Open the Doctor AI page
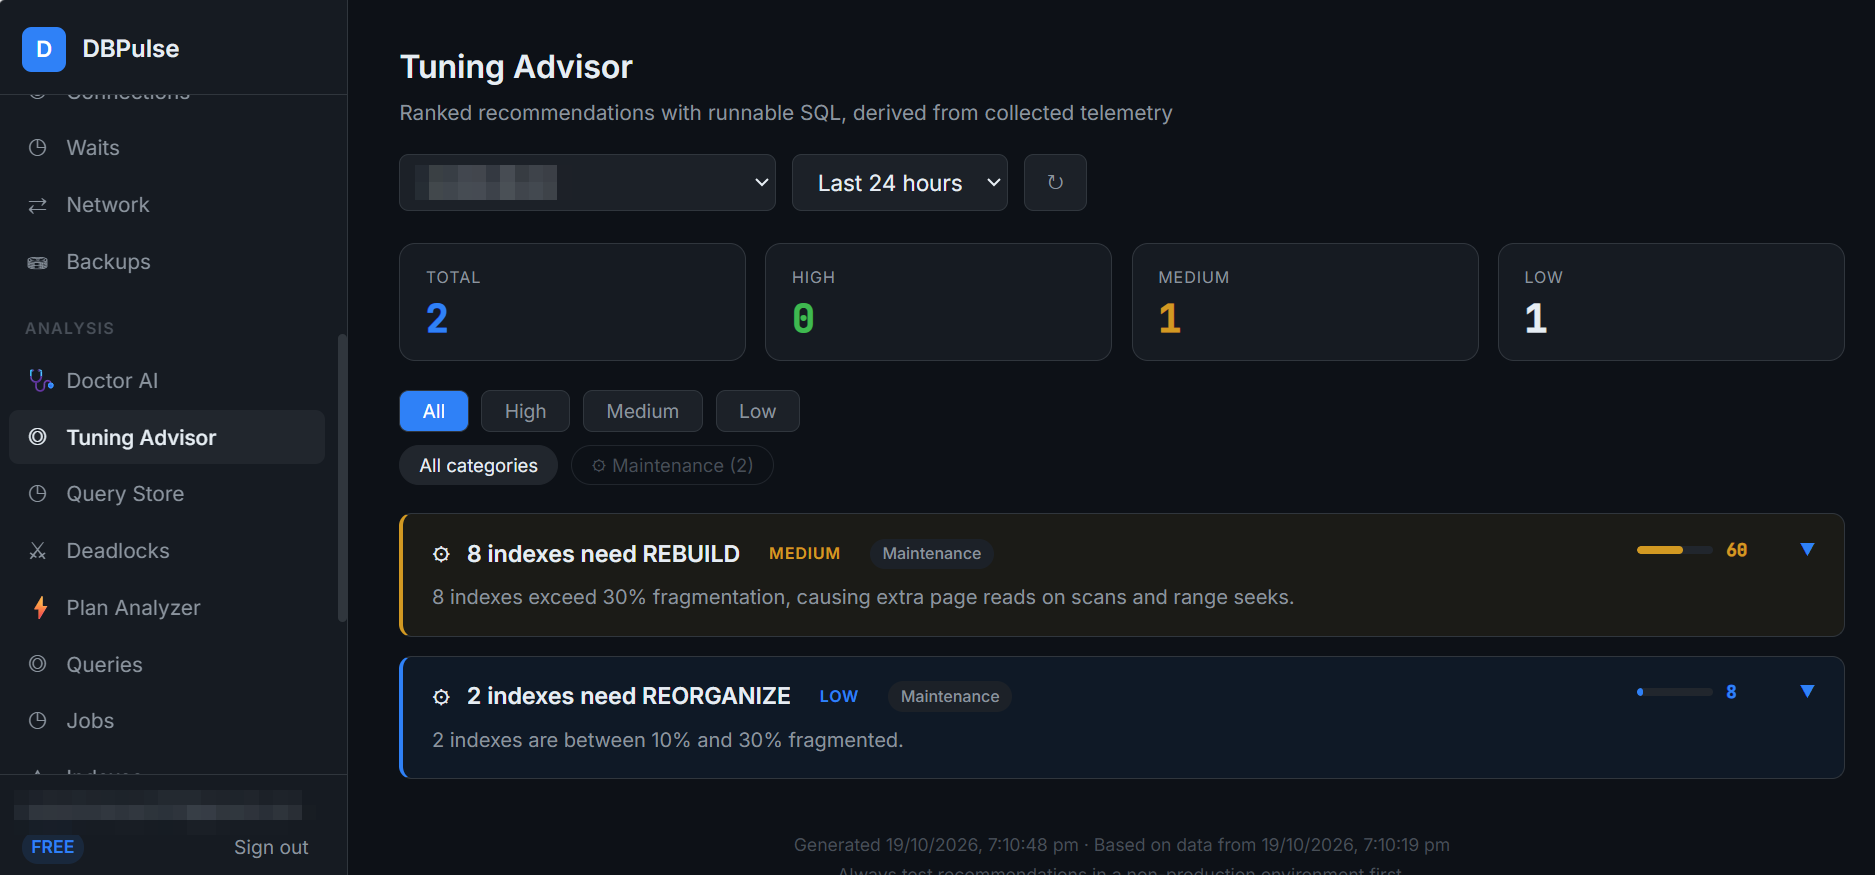 [167, 381]
